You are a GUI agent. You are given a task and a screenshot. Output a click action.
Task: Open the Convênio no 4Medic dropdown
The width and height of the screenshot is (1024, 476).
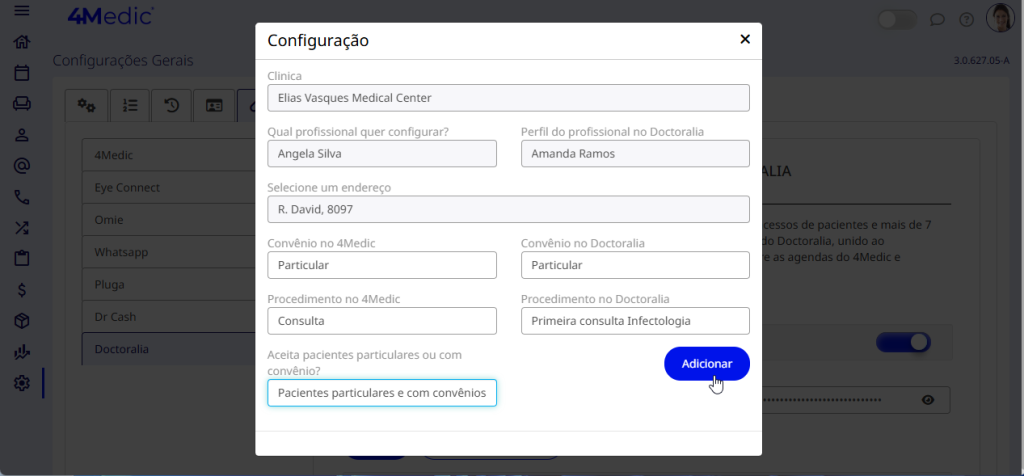tap(382, 265)
